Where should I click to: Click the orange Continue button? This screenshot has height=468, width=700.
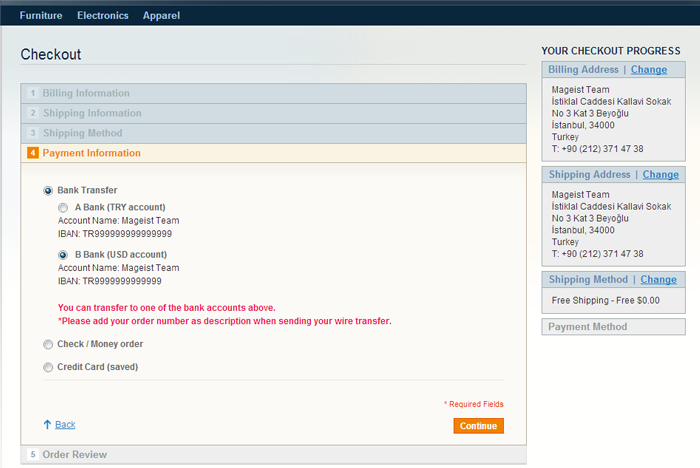click(x=479, y=426)
